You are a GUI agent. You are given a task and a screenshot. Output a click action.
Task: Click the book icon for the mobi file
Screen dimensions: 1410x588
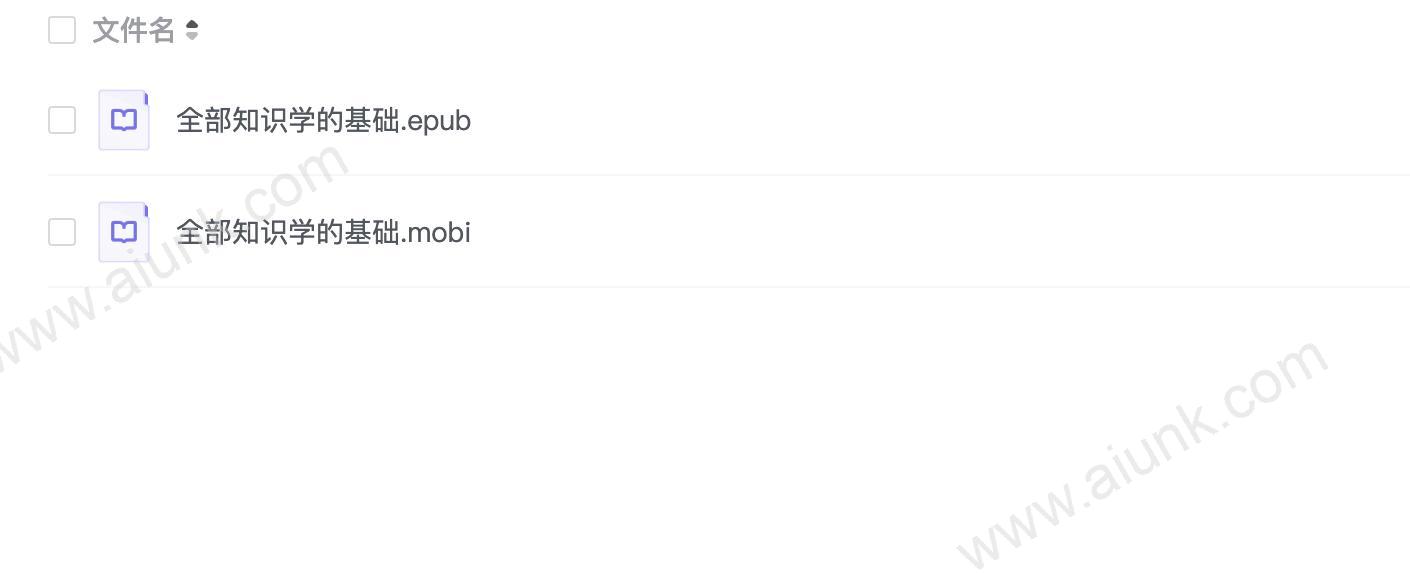click(x=124, y=232)
